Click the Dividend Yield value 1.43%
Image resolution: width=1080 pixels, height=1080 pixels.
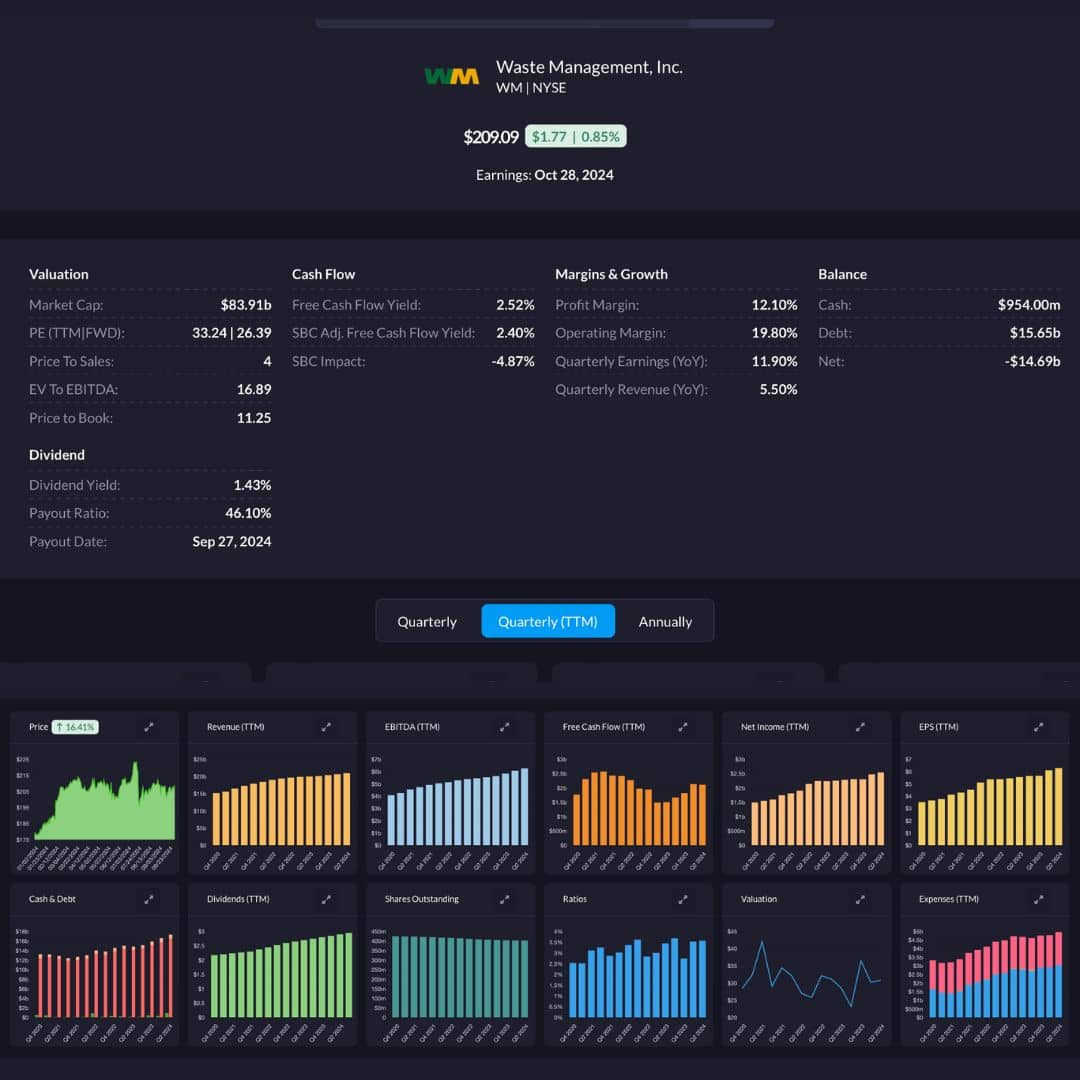252,485
